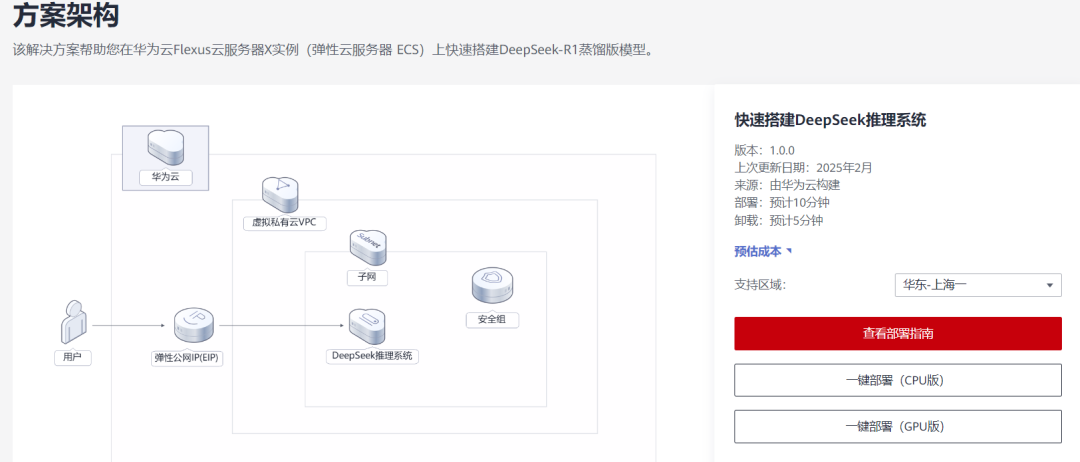Click the 部署：预计10分钟 text
This screenshot has width=1080, height=462.
coord(782,203)
